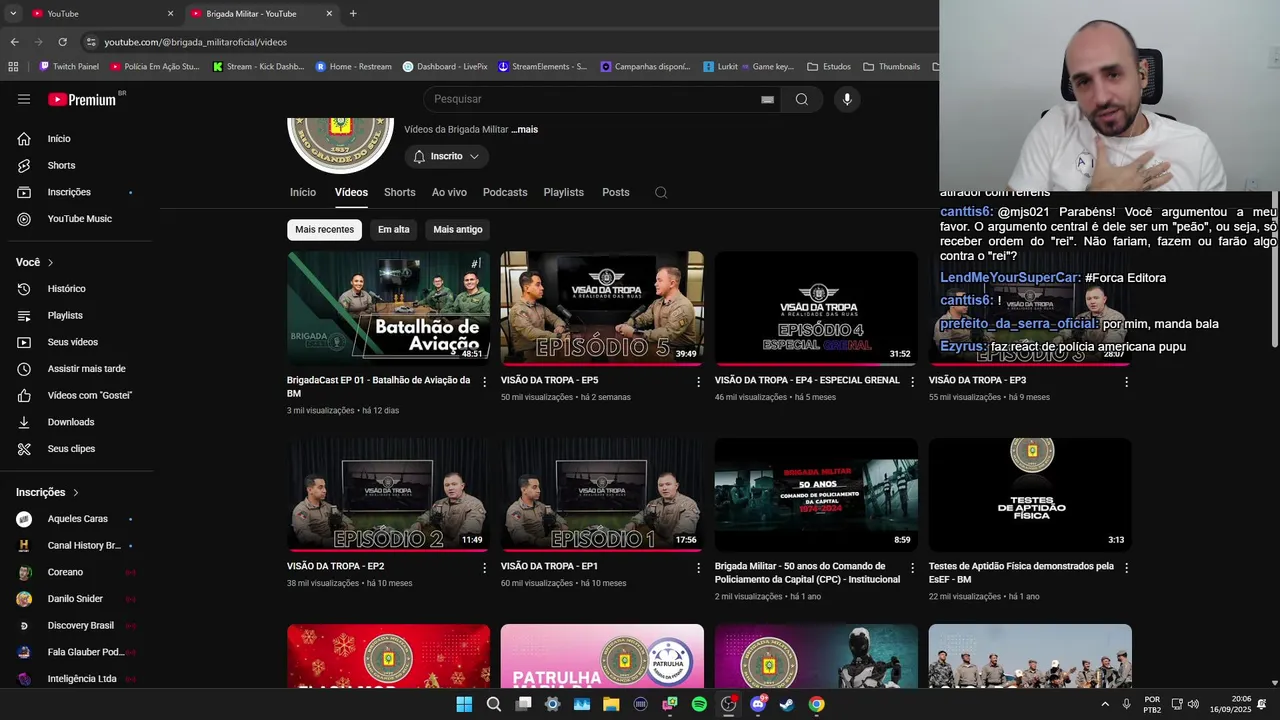1280x720 pixels.
Task: Open Spotify from the taskbar
Action: click(x=699, y=704)
